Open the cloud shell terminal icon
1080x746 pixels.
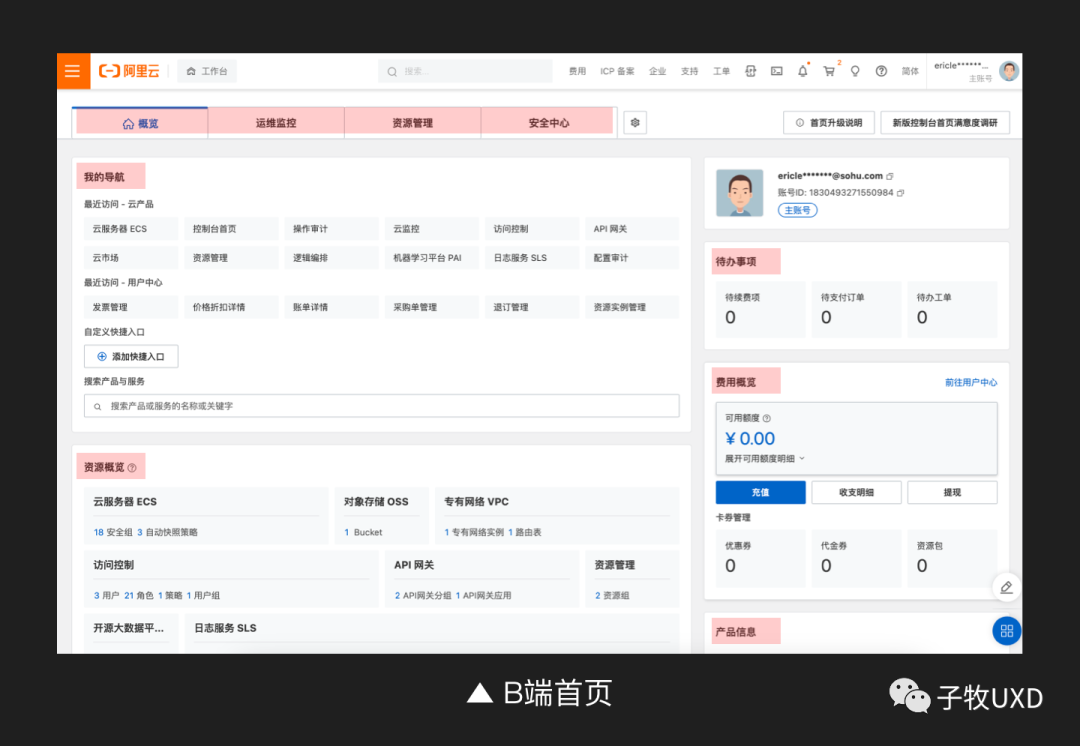(776, 71)
